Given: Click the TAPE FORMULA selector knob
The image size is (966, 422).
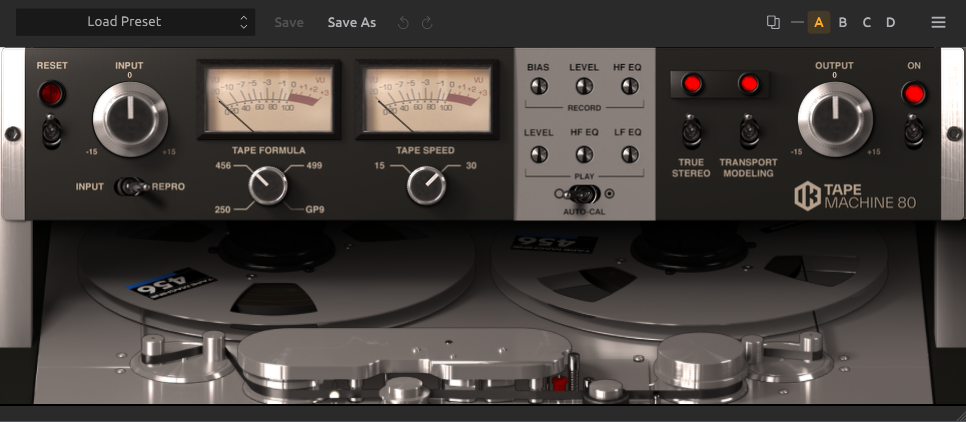Looking at the screenshot, I should [x=267, y=185].
